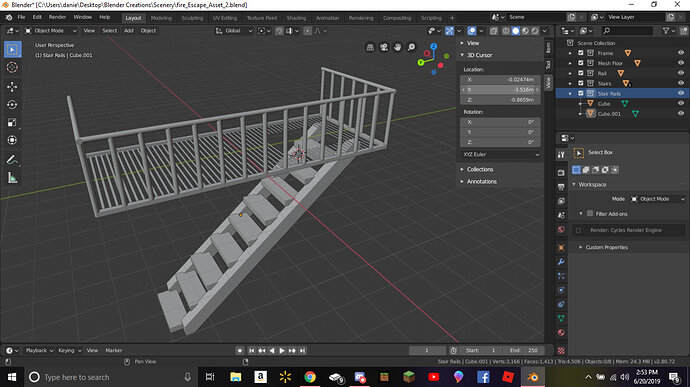Hide Cube.001 object with eye icon
This screenshot has width=690, height=387.
click(x=681, y=114)
